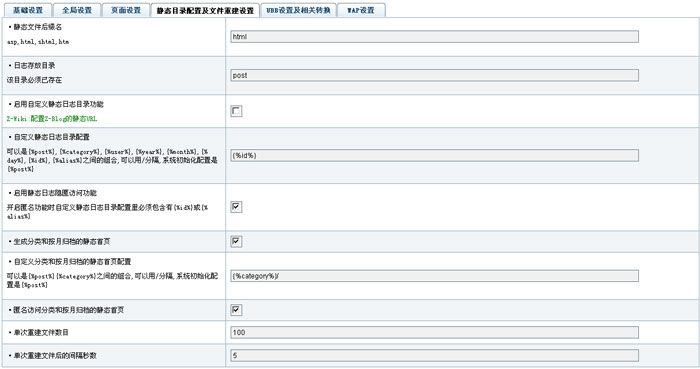
Task: Click the 启用自定义静态日志目录功能 label
Action: 58,104
